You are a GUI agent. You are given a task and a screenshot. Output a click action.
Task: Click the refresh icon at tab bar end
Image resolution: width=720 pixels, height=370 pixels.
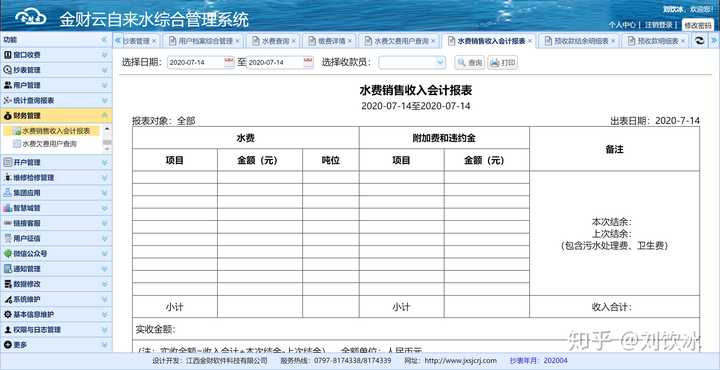click(x=700, y=41)
